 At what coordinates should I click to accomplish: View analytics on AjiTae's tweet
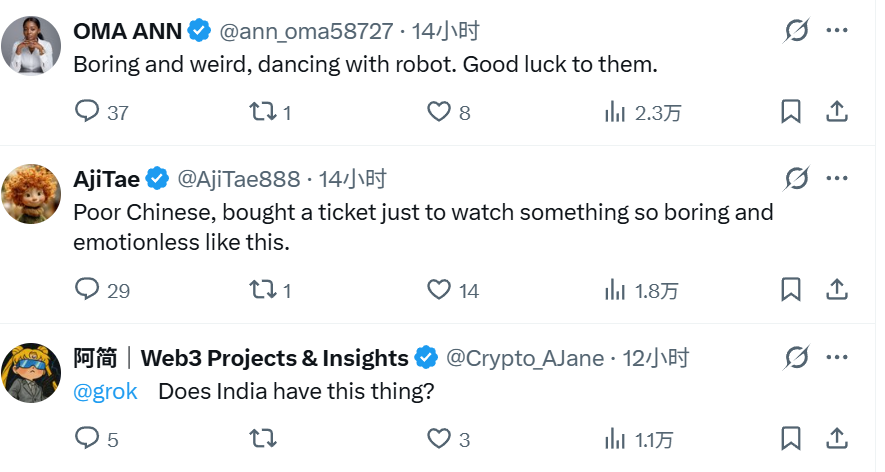pyautogui.click(x=615, y=290)
